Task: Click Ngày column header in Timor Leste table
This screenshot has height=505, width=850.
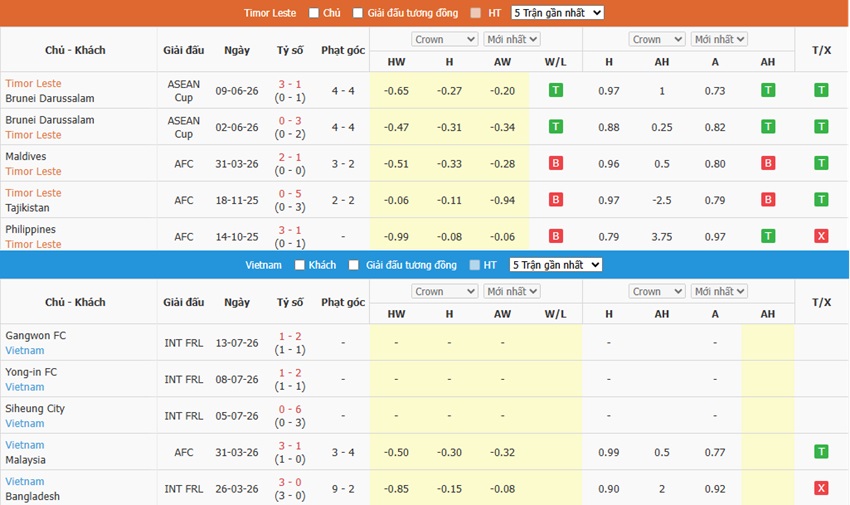Action: point(237,50)
